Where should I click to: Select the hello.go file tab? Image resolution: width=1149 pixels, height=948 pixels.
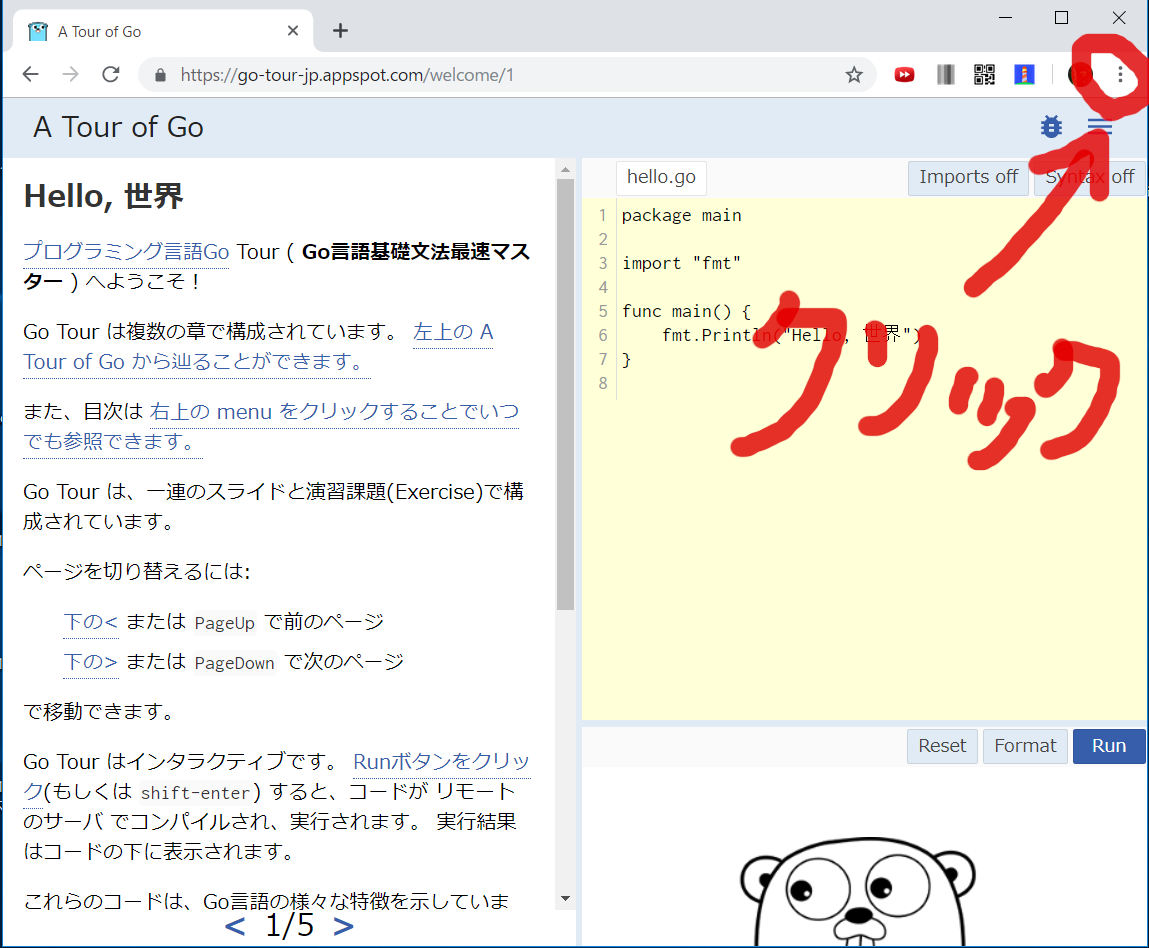[x=661, y=177]
